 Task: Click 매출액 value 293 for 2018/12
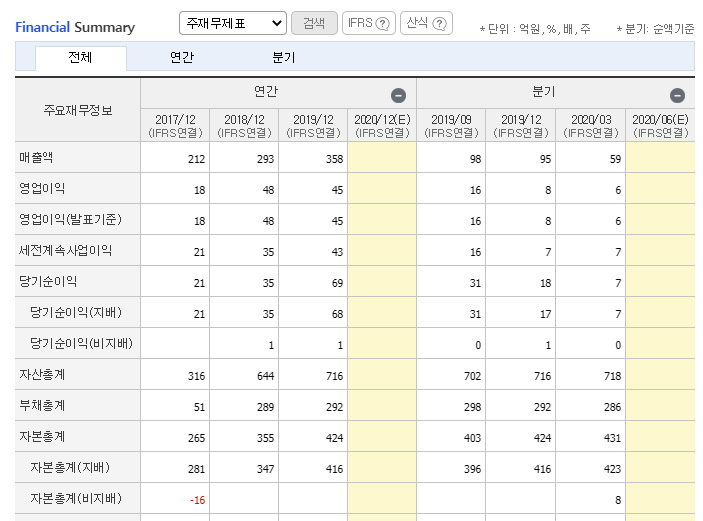click(x=265, y=159)
